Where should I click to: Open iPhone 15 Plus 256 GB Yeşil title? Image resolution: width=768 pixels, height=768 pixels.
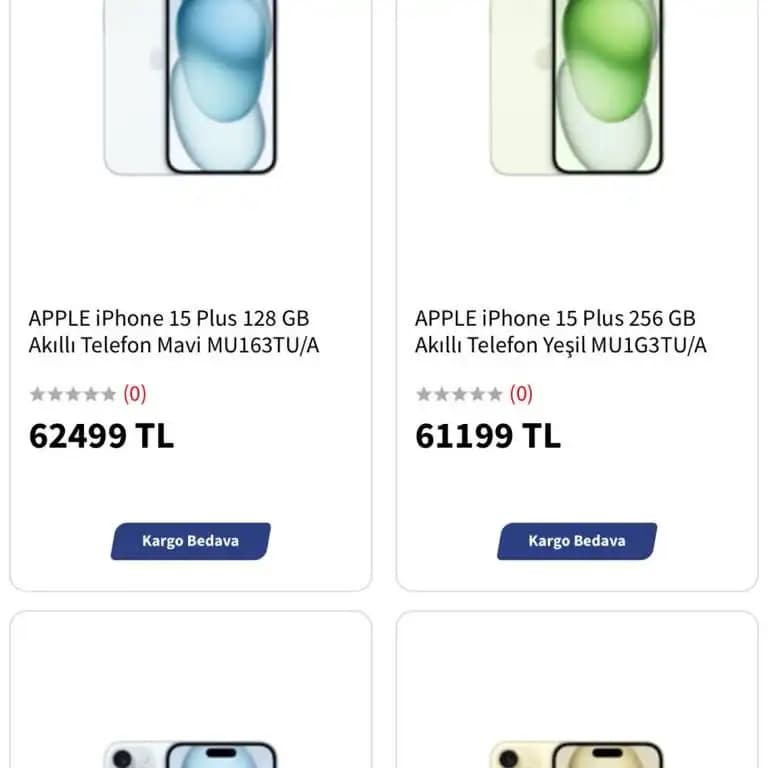(x=560, y=332)
